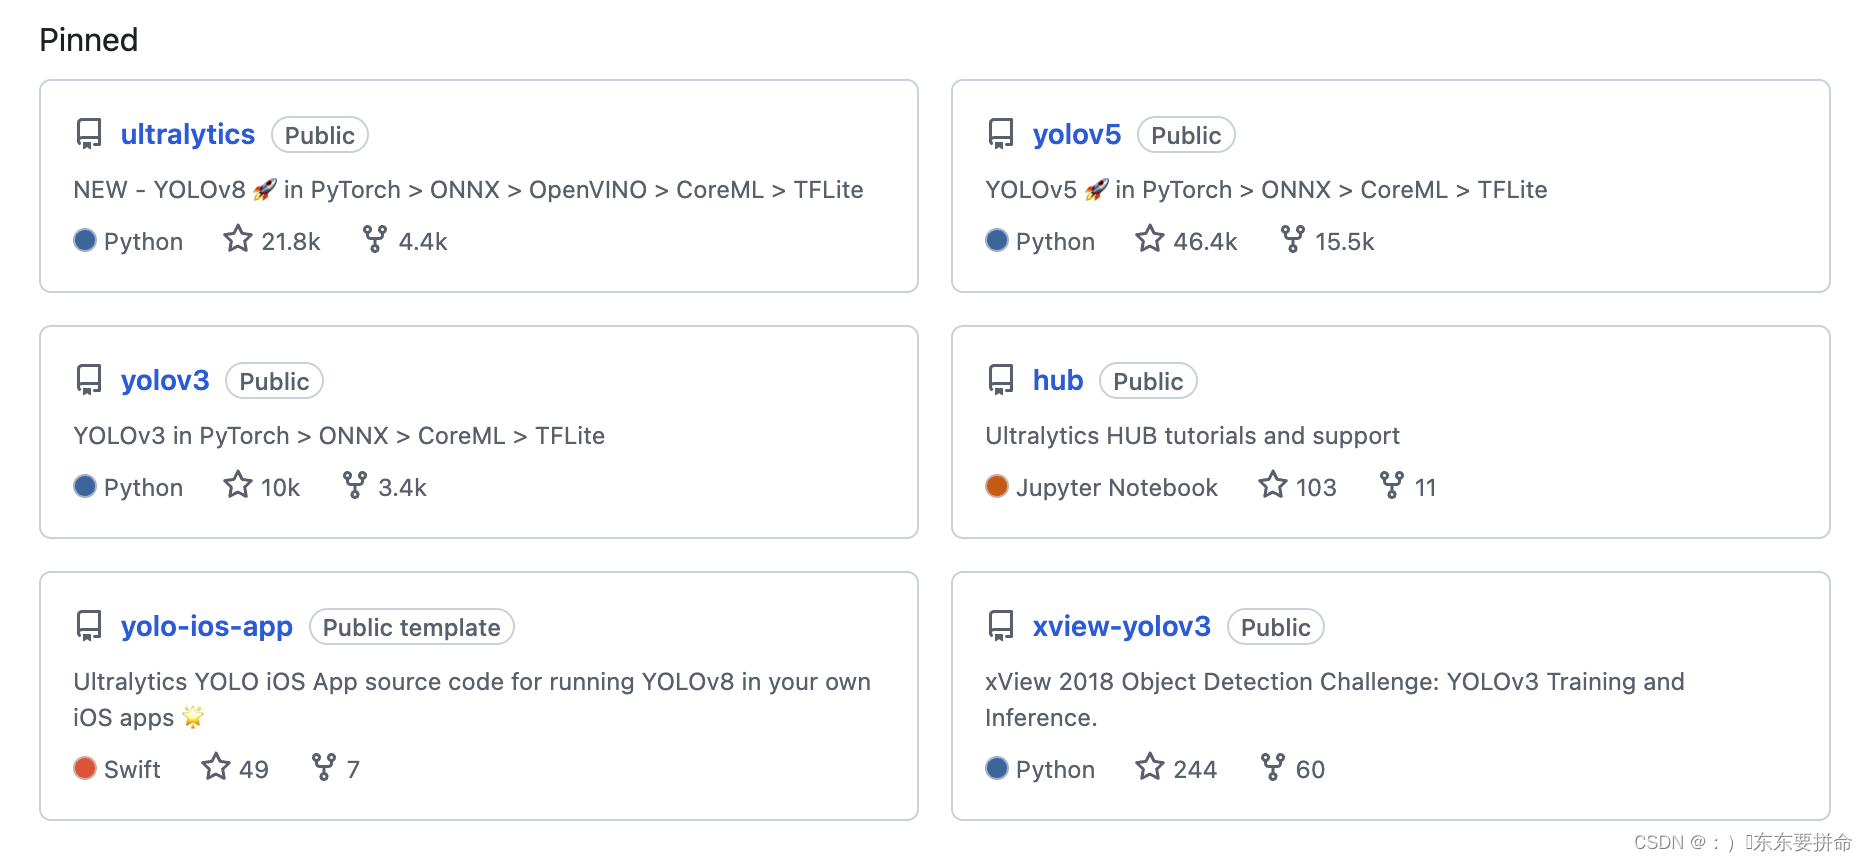Click the repo icon beside yolov3
Viewport: 1868px width, 862px height.
pyautogui.click(x=89, y=380)
